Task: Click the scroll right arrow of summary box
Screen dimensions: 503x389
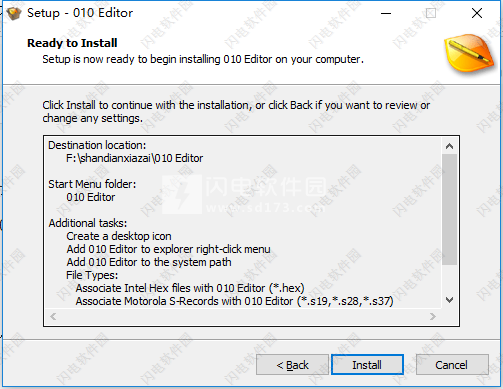Action: click(433, 316)
